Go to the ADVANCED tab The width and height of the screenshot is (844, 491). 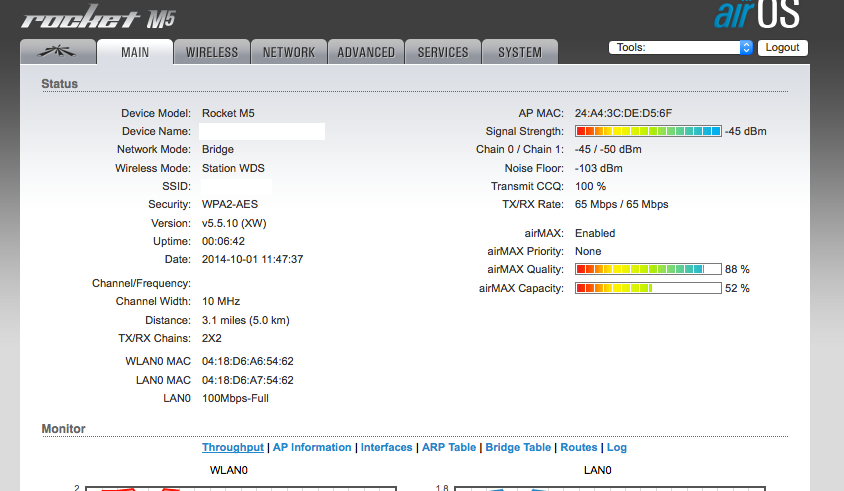tap(366, 52)
